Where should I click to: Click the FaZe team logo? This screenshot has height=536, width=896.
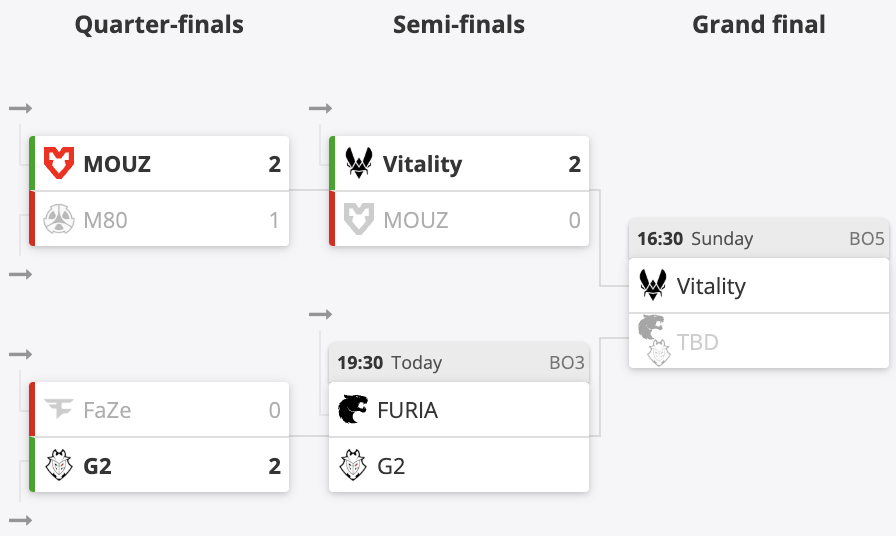pyautogui.click(x=59, y=409)
